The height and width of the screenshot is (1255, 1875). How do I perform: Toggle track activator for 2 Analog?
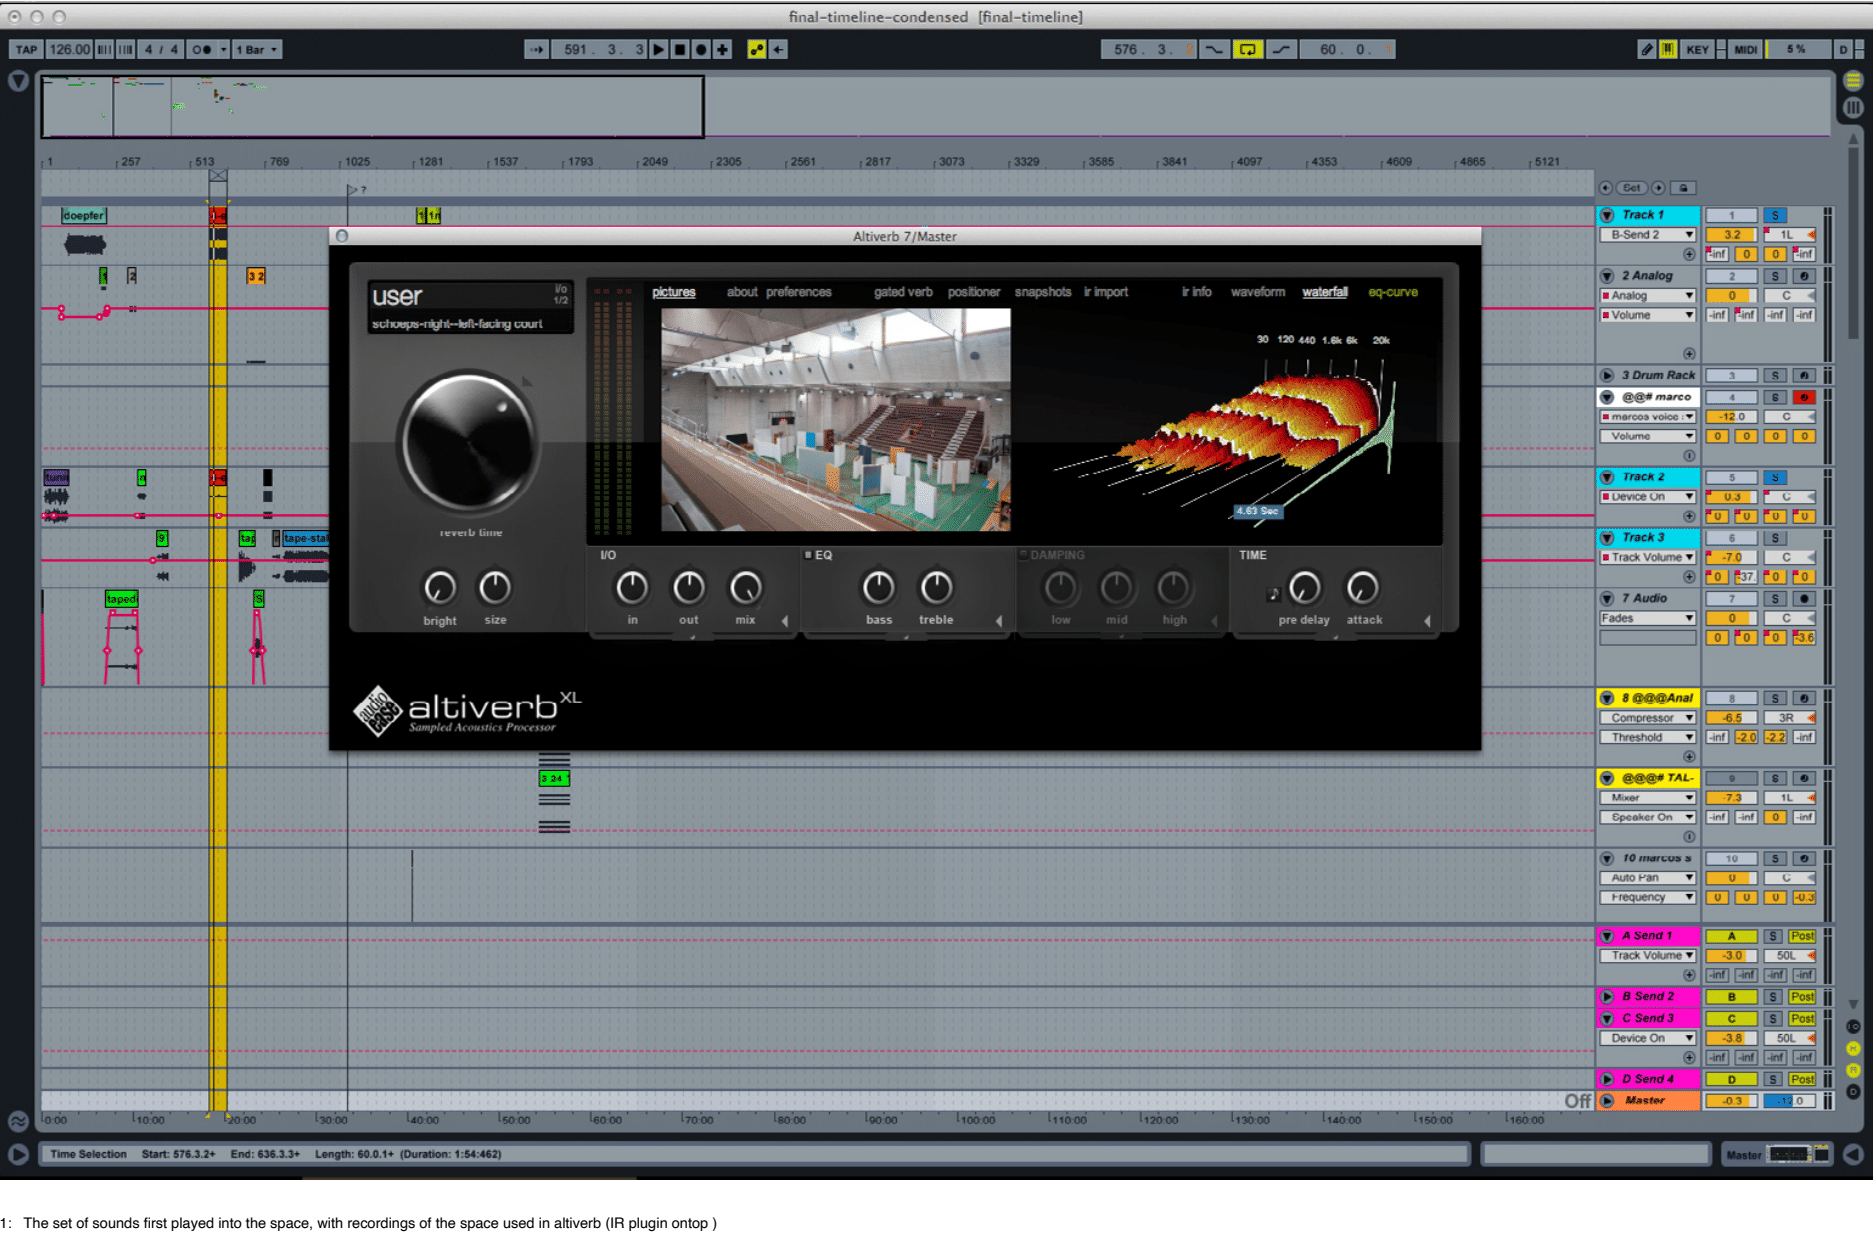1731,276
